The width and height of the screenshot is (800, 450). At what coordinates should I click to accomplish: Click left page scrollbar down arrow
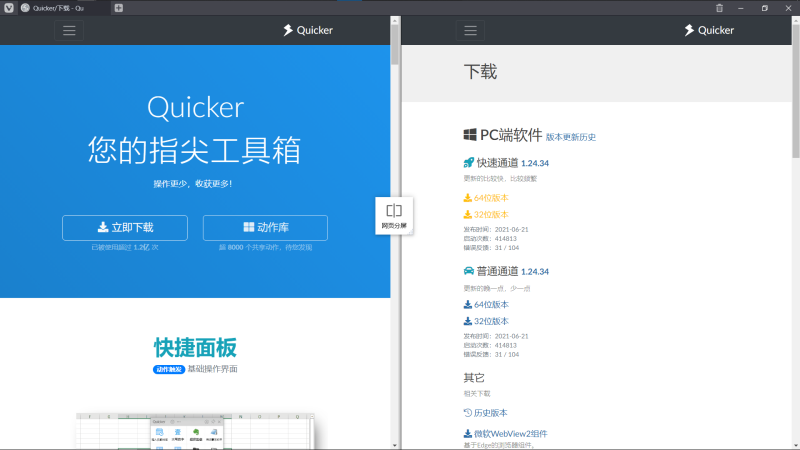pyautogui.click(x=394, y=445)
